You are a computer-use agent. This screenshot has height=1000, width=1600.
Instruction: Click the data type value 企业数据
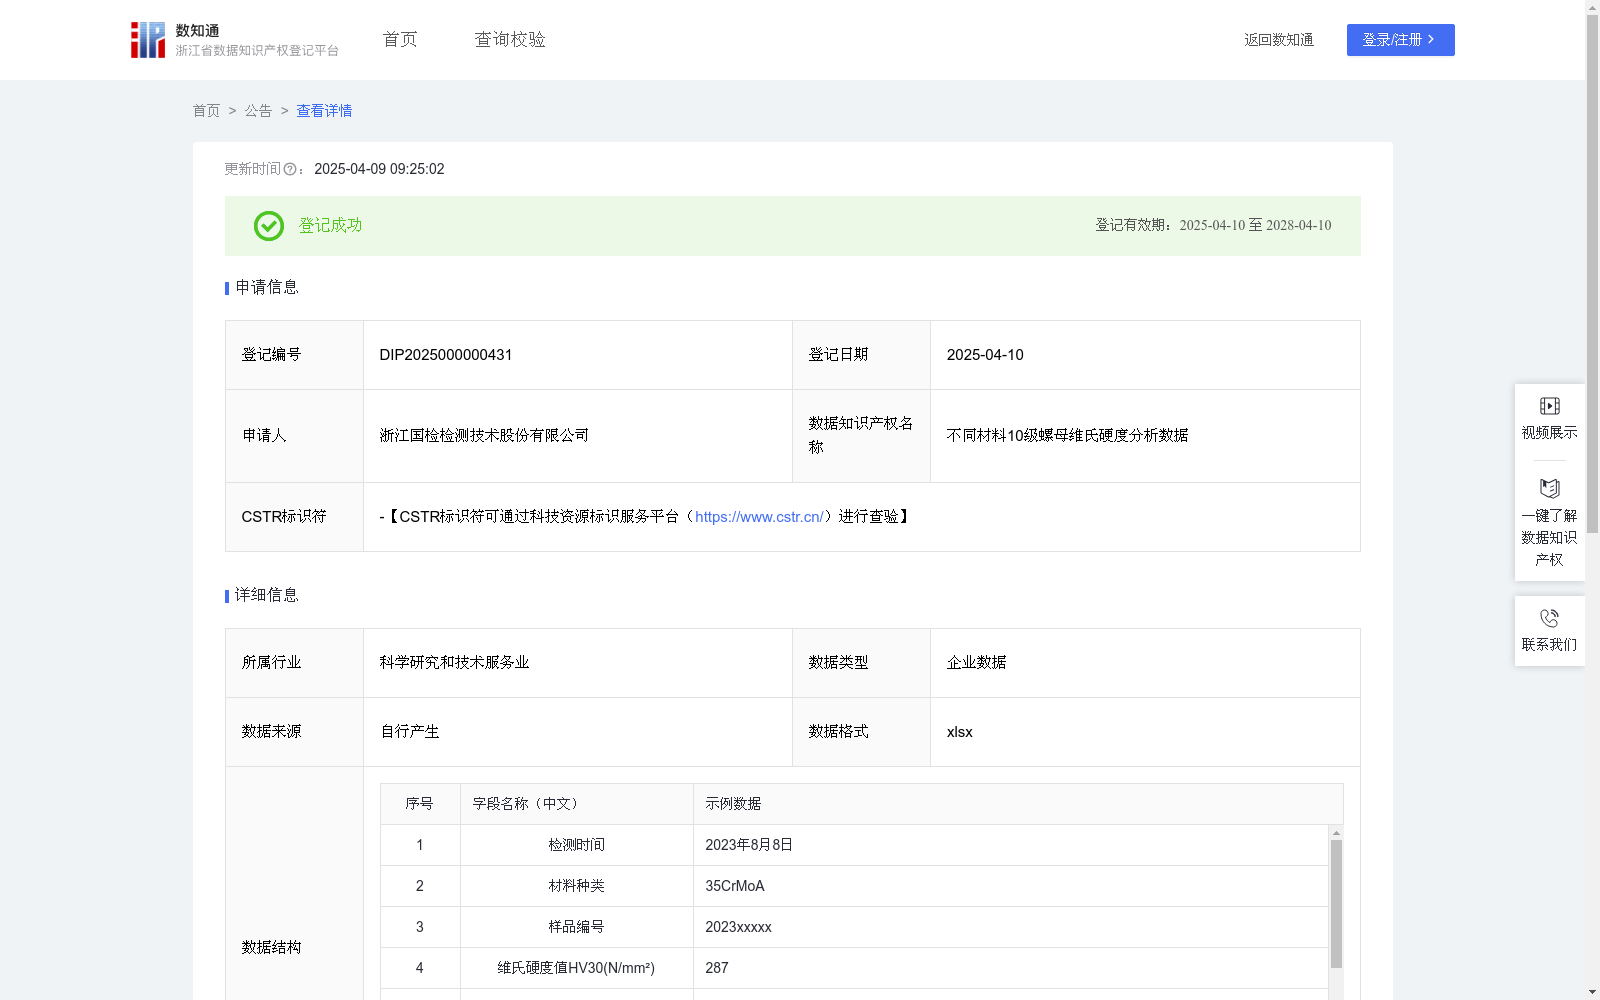pyautogui.click(x=976, y=663)
